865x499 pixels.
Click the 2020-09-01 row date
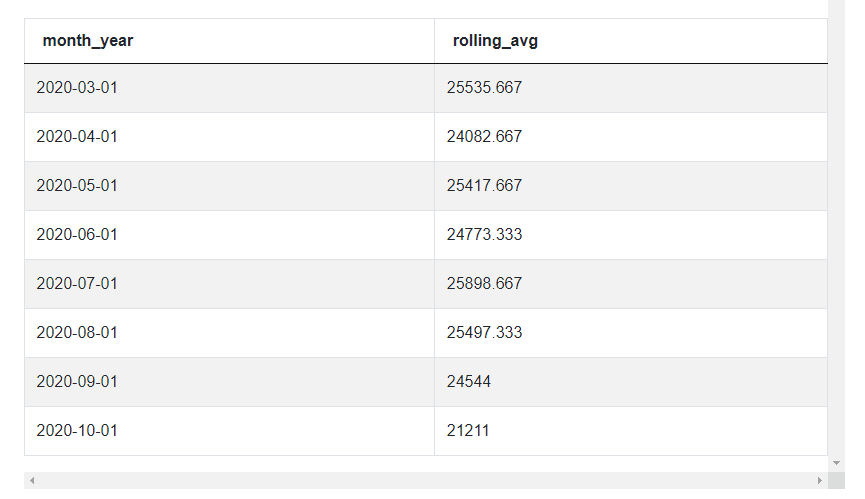(77, 382)
